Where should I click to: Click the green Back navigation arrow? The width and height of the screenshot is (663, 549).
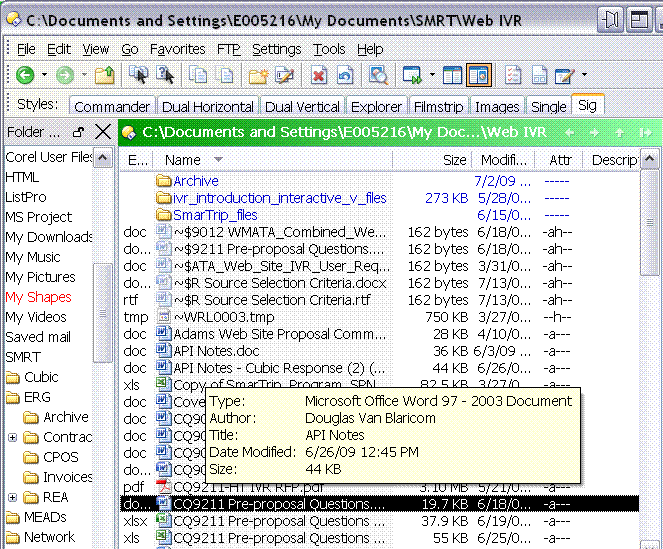[x=25, y=75]
